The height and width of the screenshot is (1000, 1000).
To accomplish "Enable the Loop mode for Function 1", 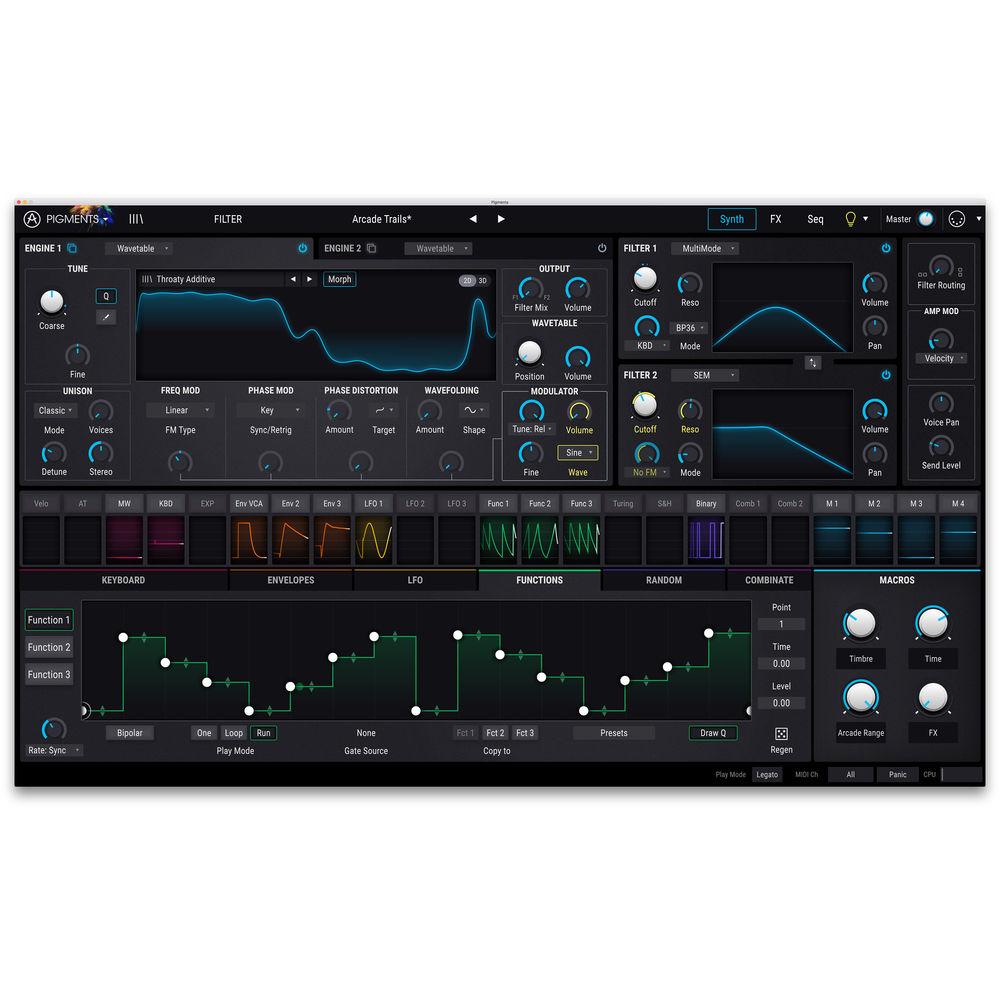I will point(233,732).
